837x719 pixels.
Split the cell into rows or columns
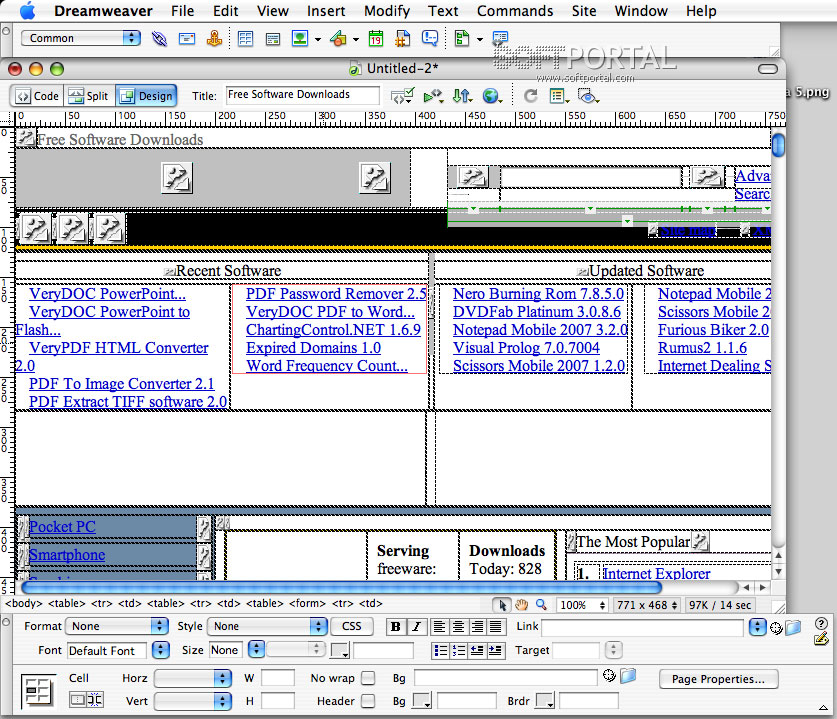coord(95,700)
